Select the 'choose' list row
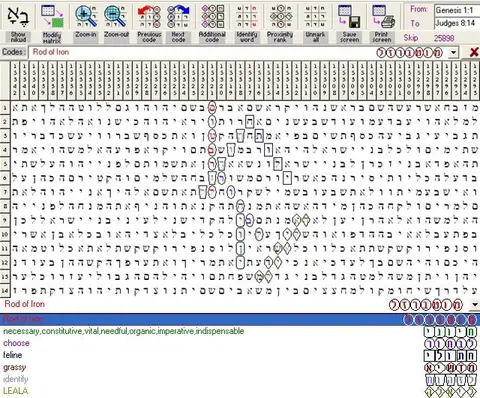Screen dimensions: 480x398 (240, 343)
